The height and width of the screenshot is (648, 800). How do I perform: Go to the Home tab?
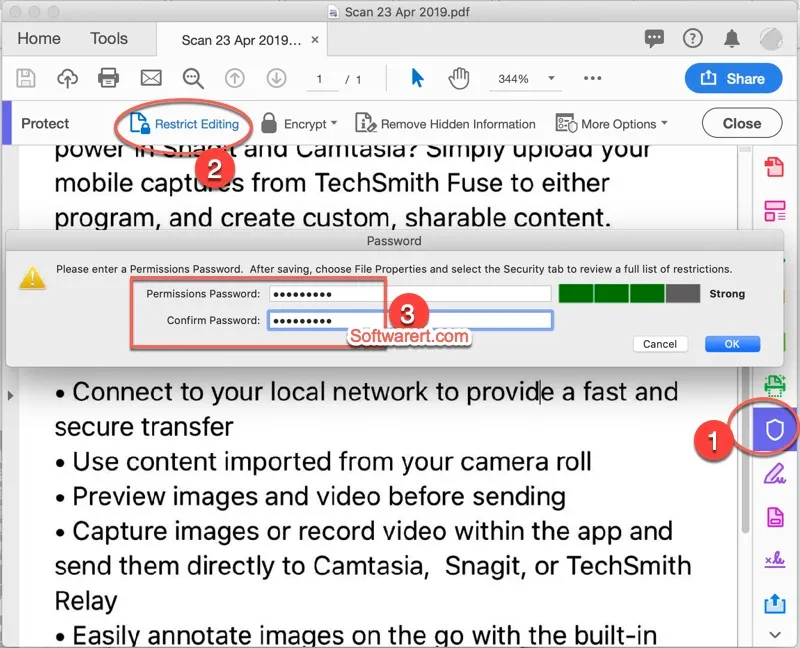[x=38, y=38]
